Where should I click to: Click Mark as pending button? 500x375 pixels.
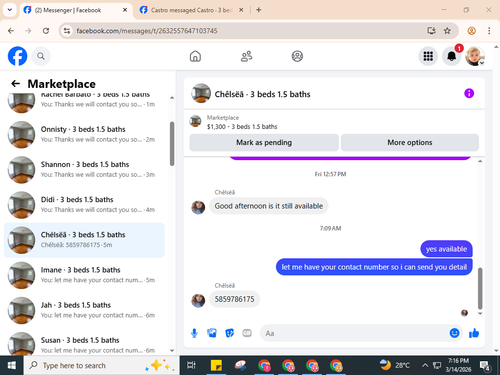[x=264, y=143]
